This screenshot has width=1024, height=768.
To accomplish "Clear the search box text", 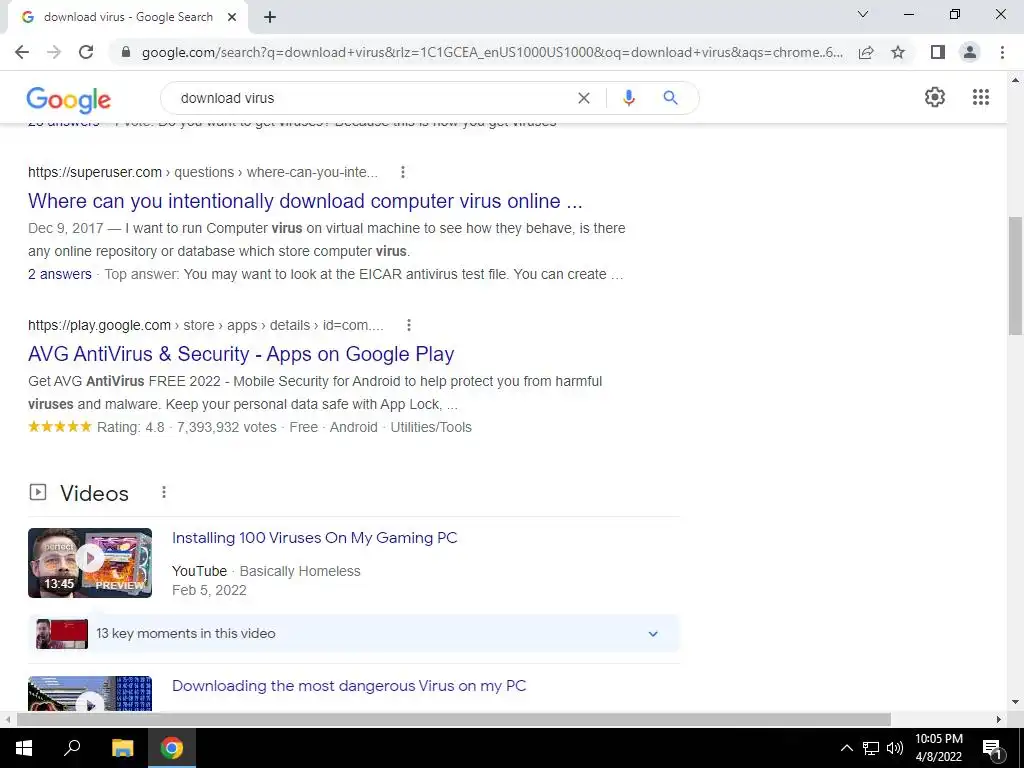I will [584, 98].
